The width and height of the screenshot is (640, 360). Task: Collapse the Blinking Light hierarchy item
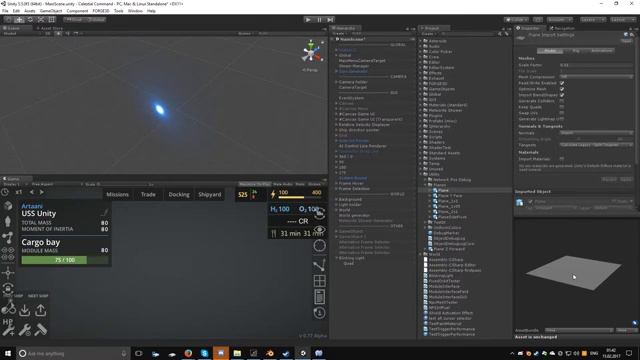[x=336, y=258]
